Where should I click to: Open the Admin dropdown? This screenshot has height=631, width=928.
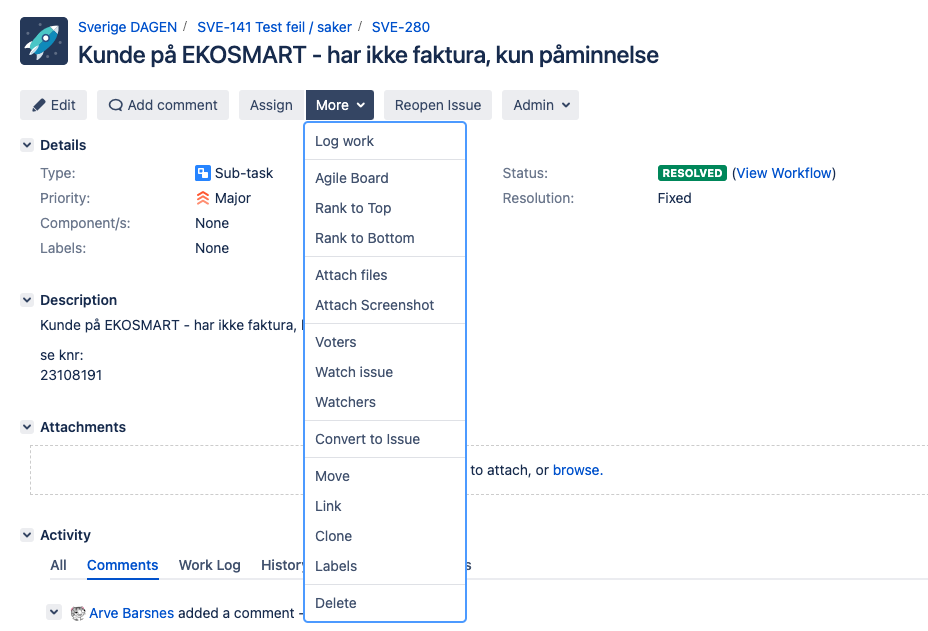click(540, 105)
